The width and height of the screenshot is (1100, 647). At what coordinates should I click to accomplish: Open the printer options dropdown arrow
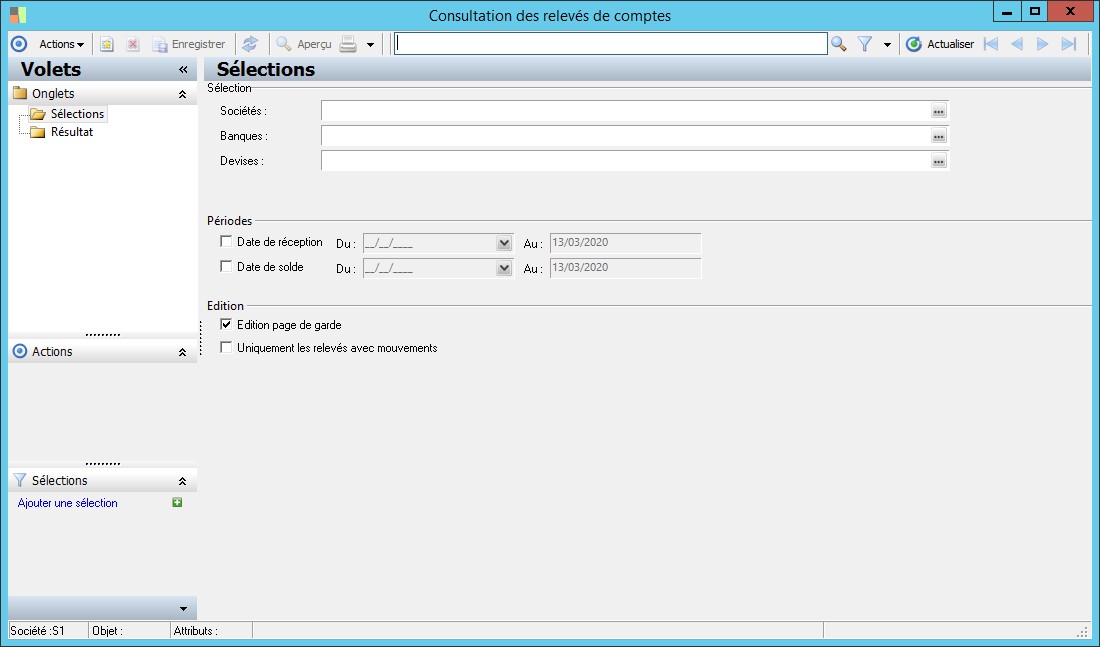370,45
